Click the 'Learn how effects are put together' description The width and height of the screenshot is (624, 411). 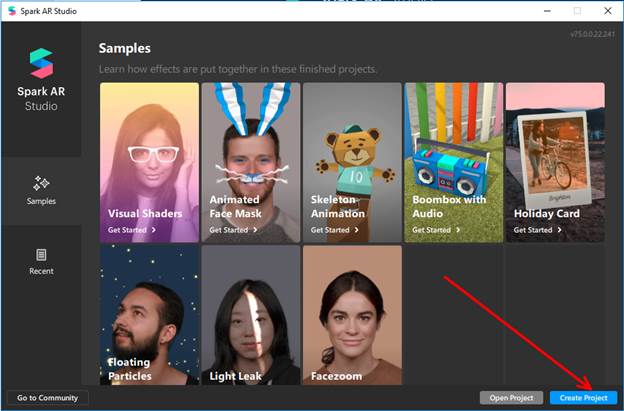coord(238,69)
